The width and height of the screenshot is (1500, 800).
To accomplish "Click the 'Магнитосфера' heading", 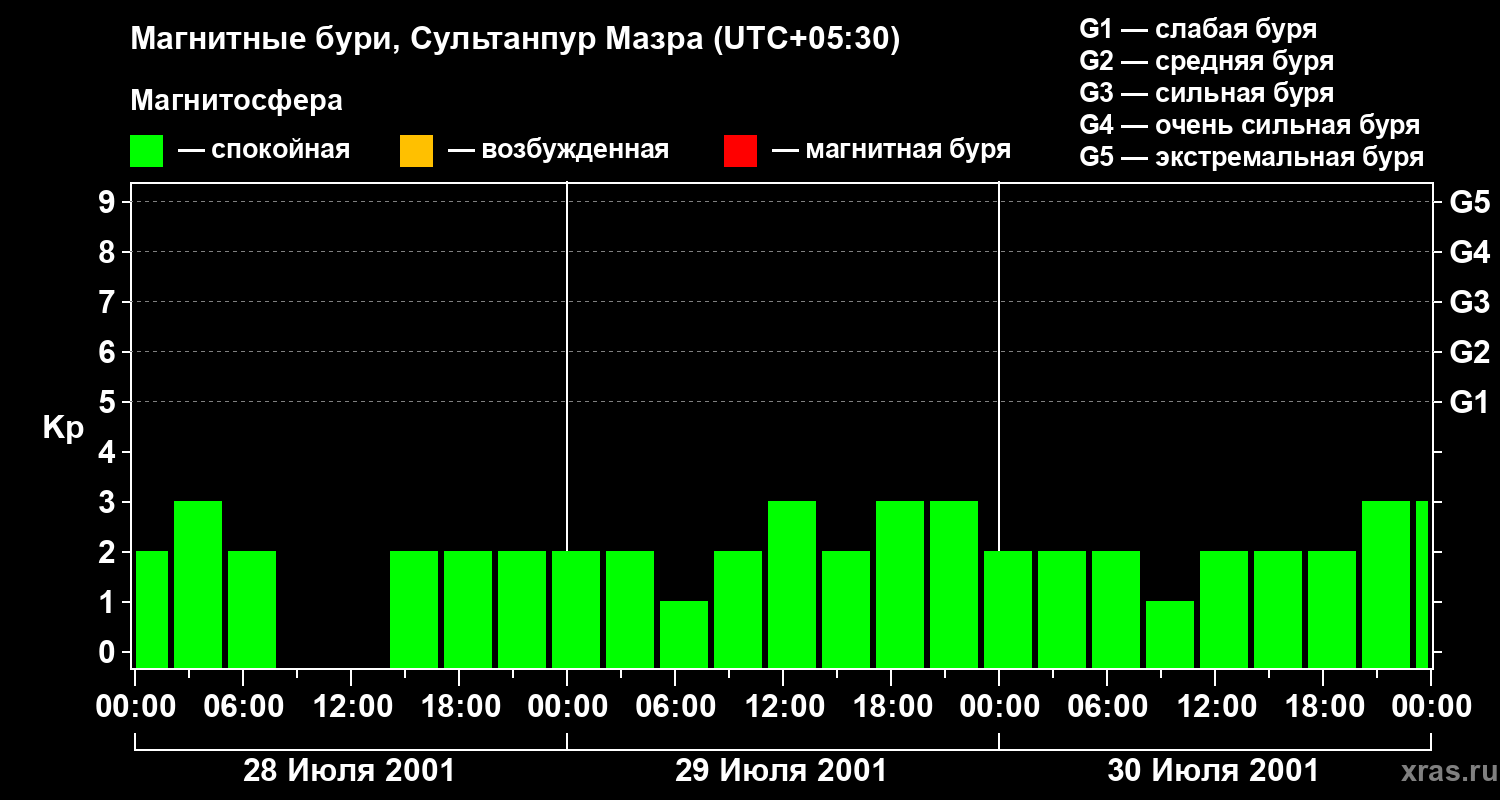I will [x=237, y=101].
